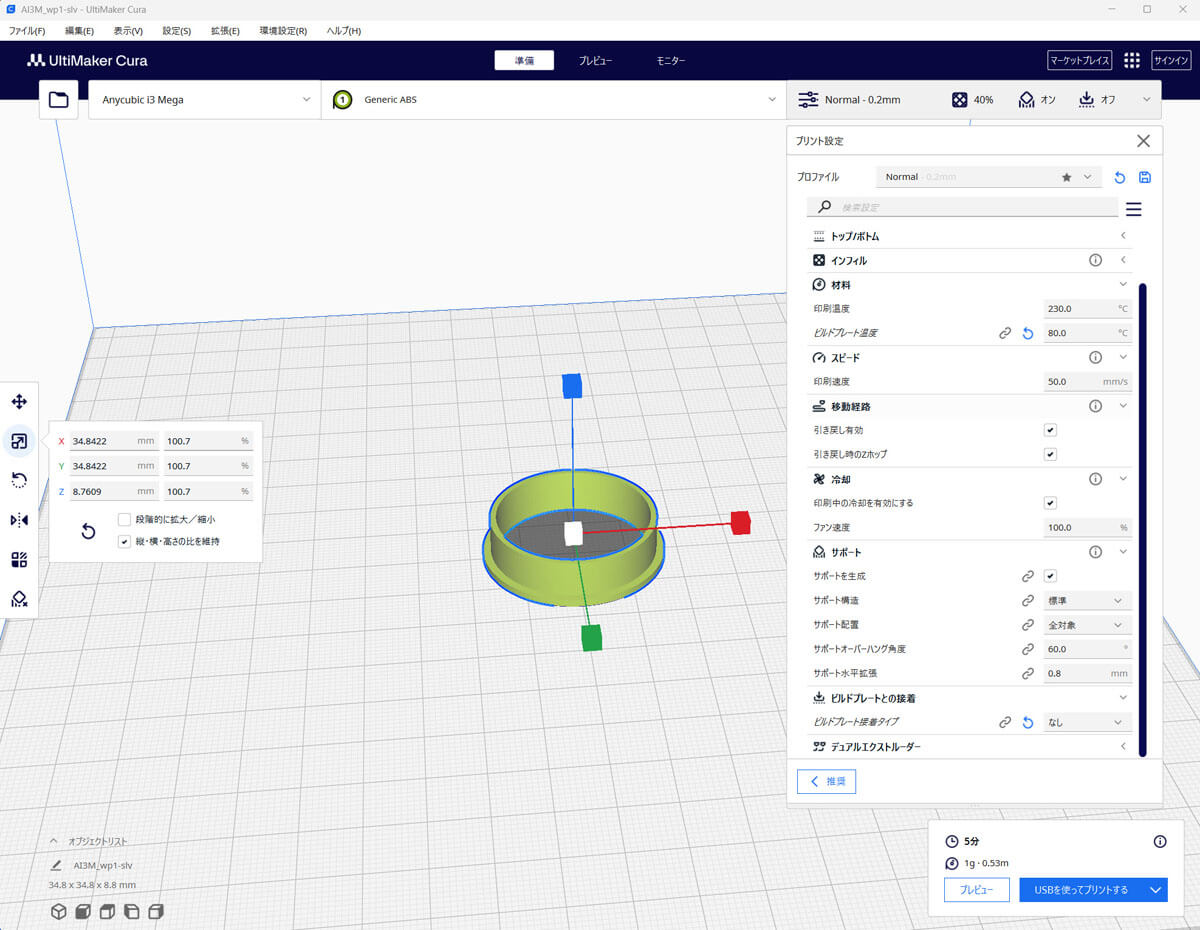Open the File menu

tap(27, 31)
